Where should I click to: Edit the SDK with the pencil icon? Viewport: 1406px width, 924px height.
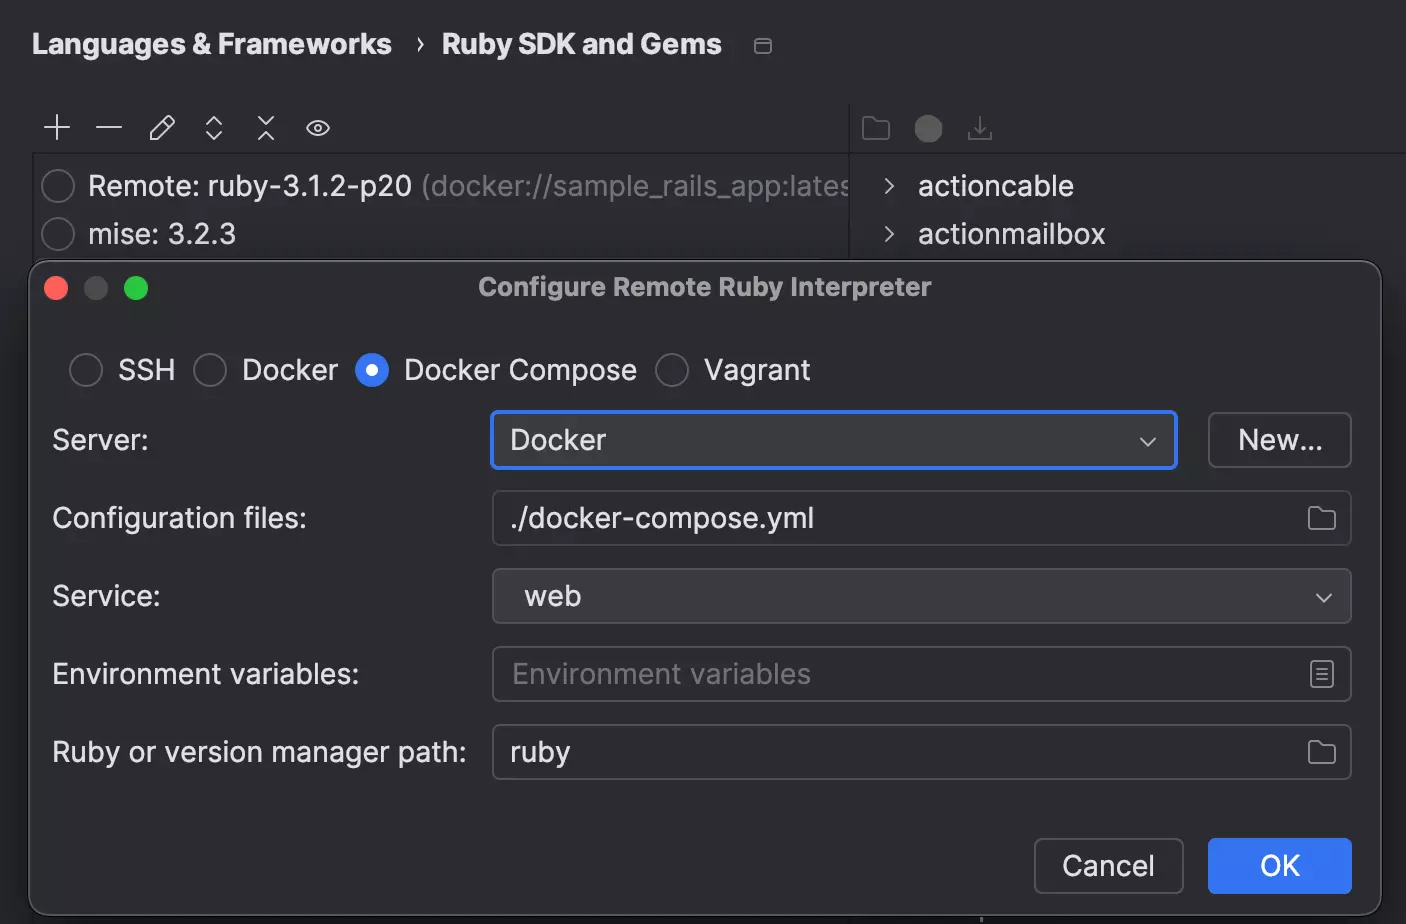(x=162, y=128)
